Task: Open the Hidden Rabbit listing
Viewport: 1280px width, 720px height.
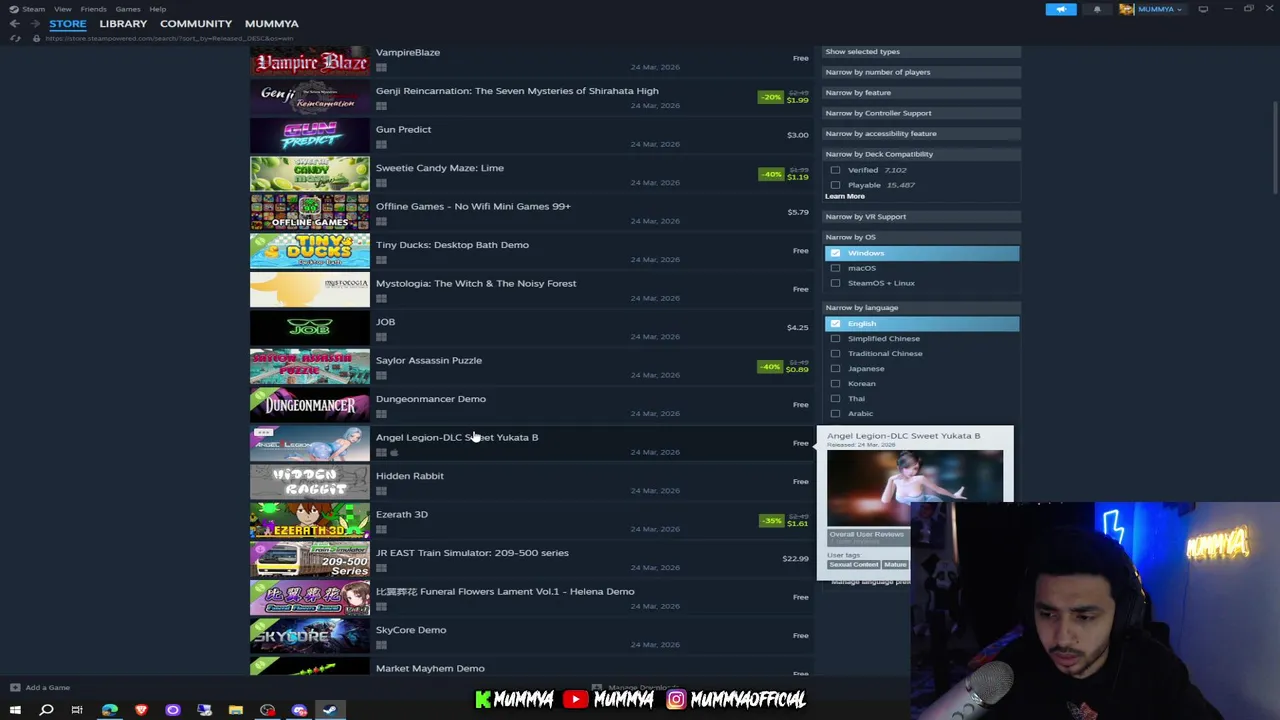Action: 532,482
